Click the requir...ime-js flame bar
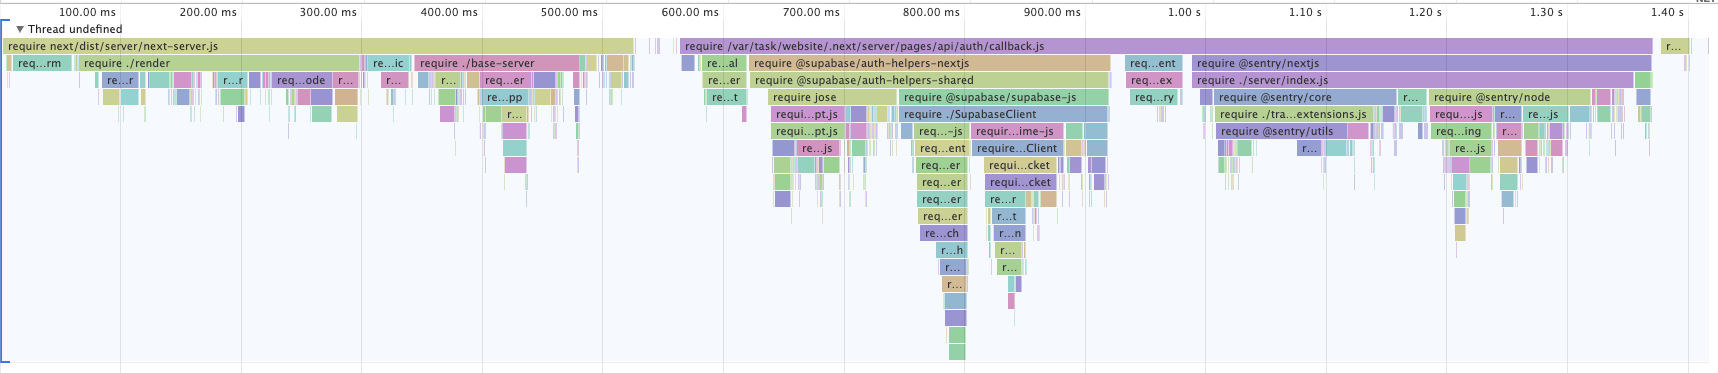The image size is (1718, 373). pos(1018,131)
